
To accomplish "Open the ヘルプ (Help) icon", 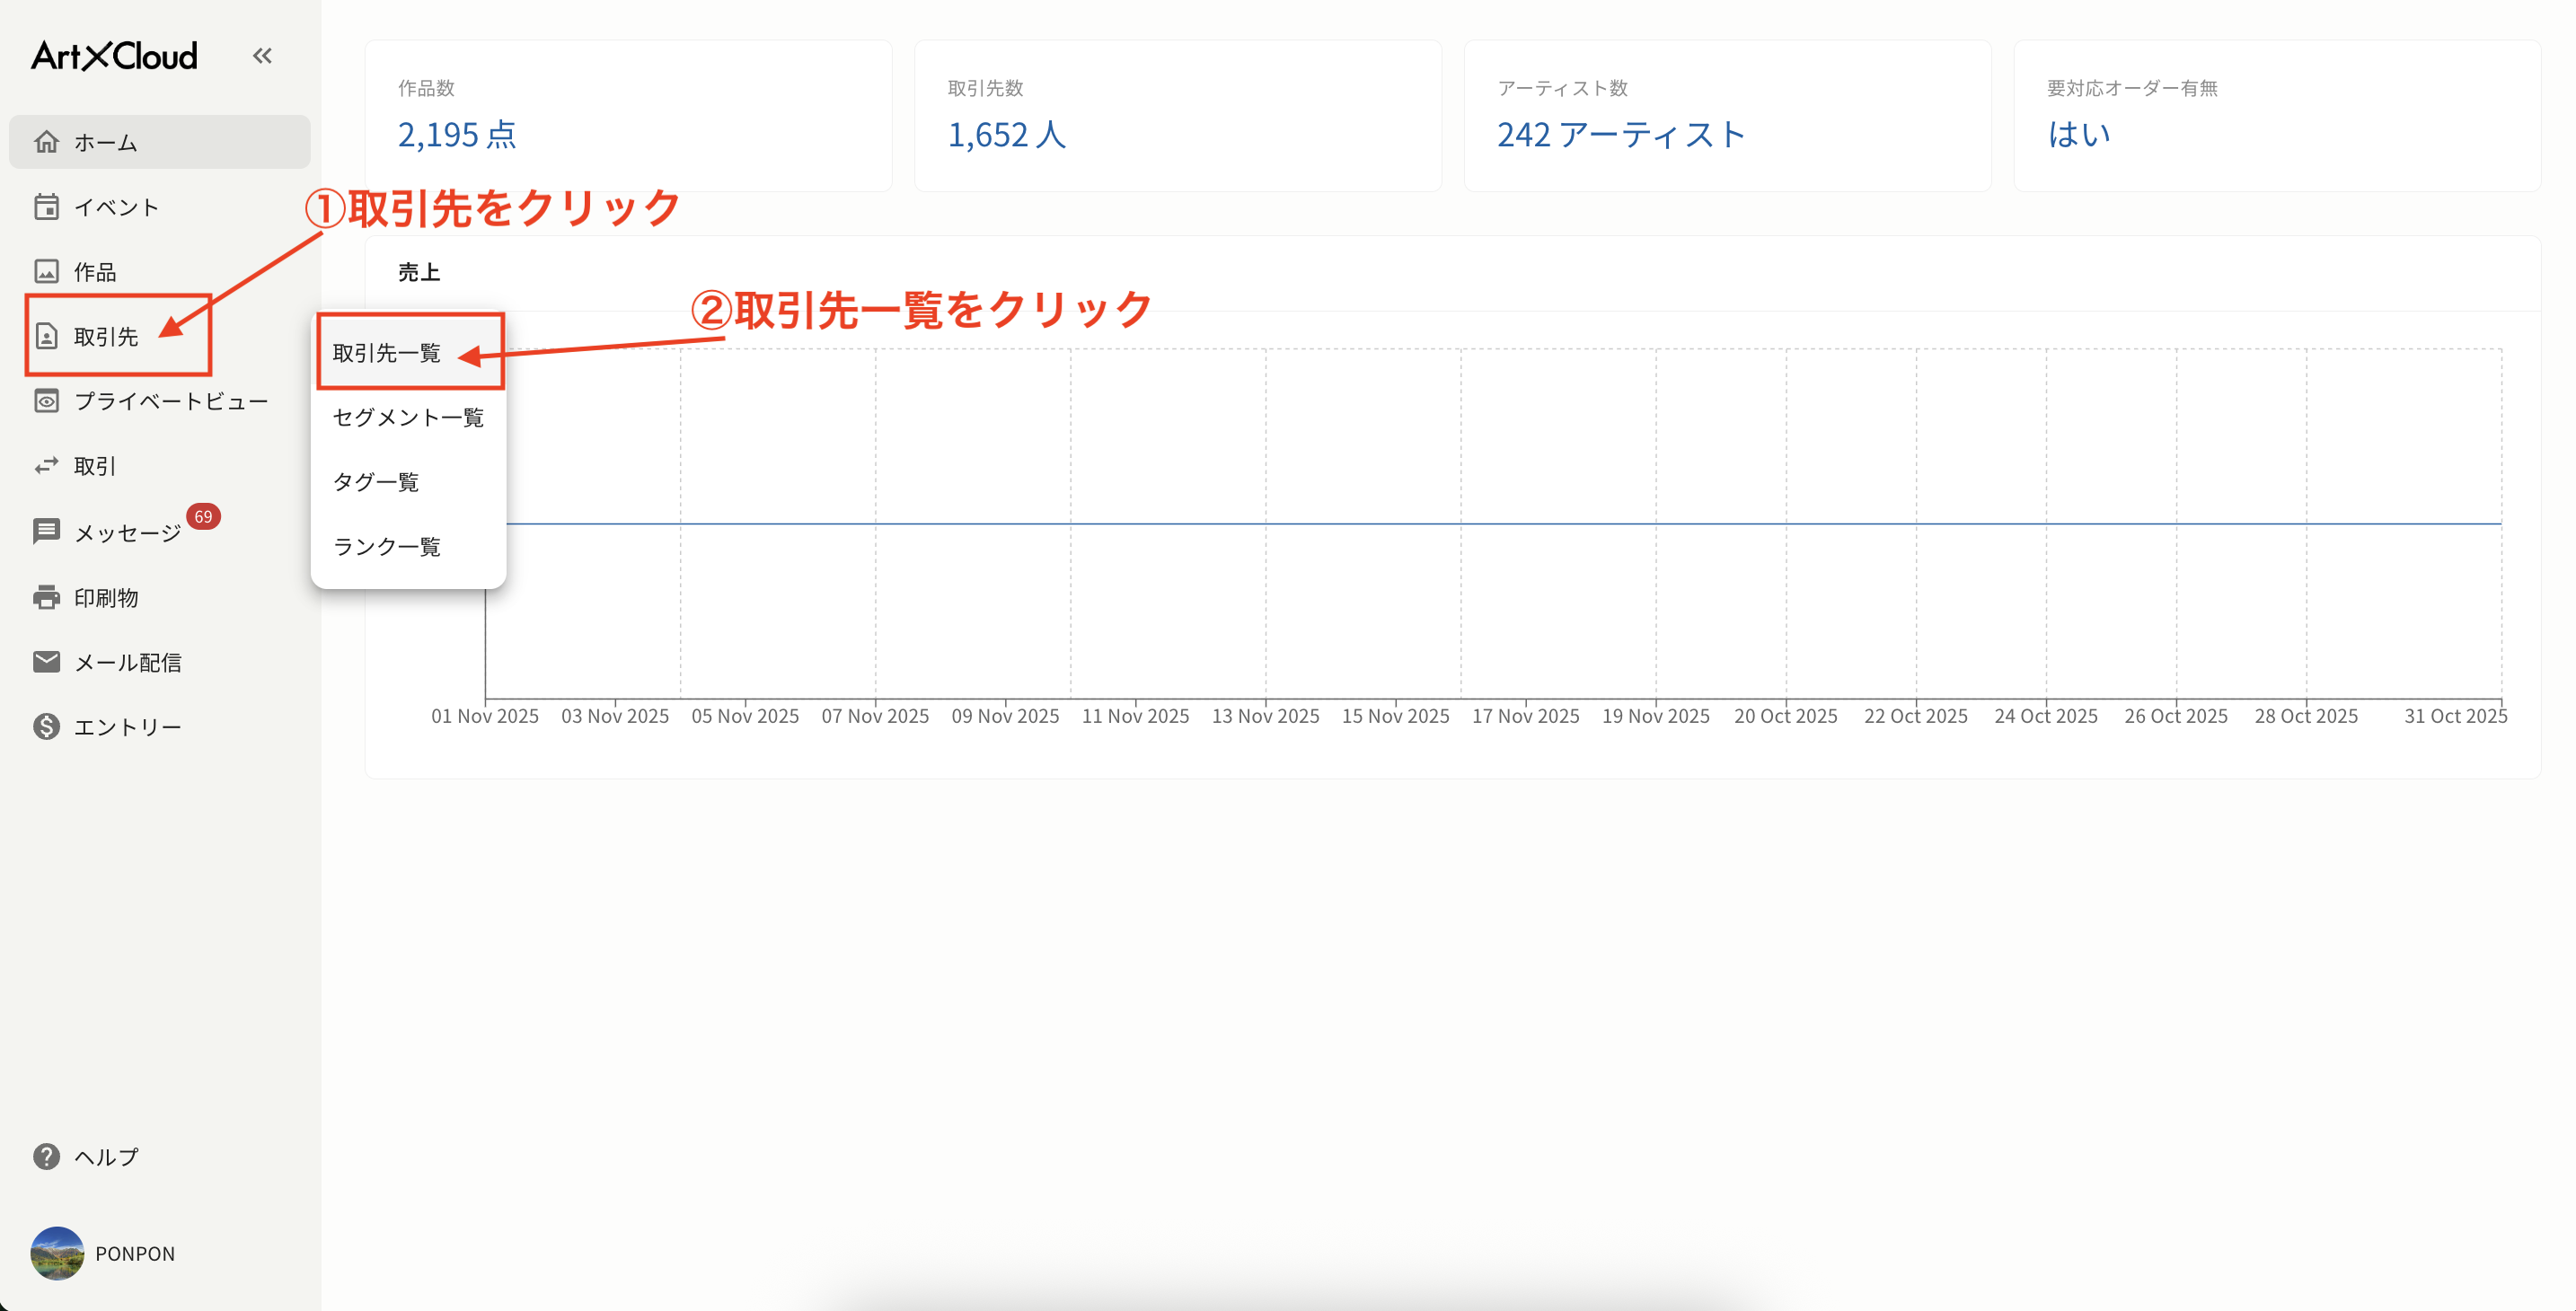I will coord(47,1156).
